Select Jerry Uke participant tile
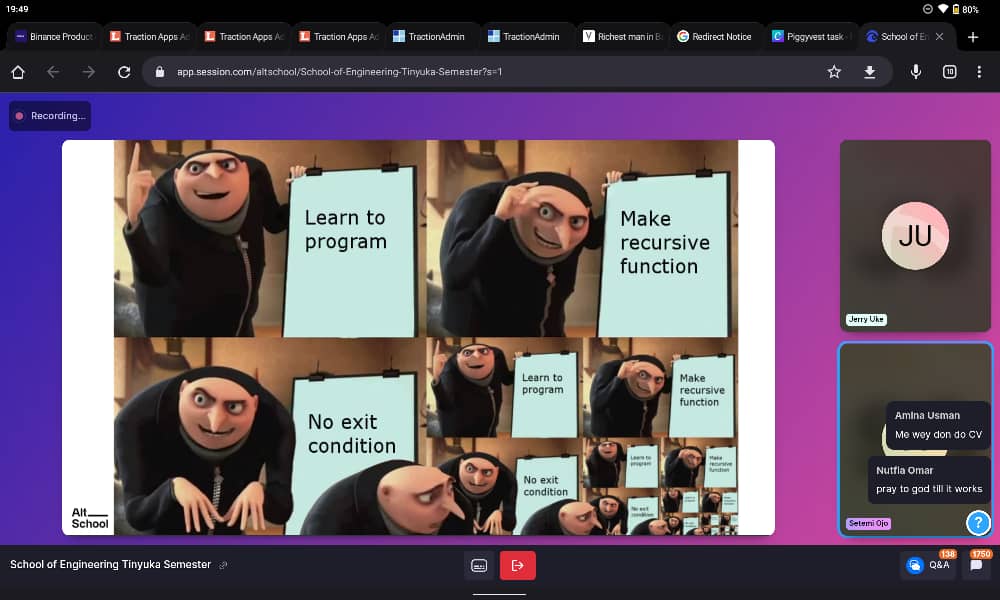1000x600 pixels. [915, 236]
